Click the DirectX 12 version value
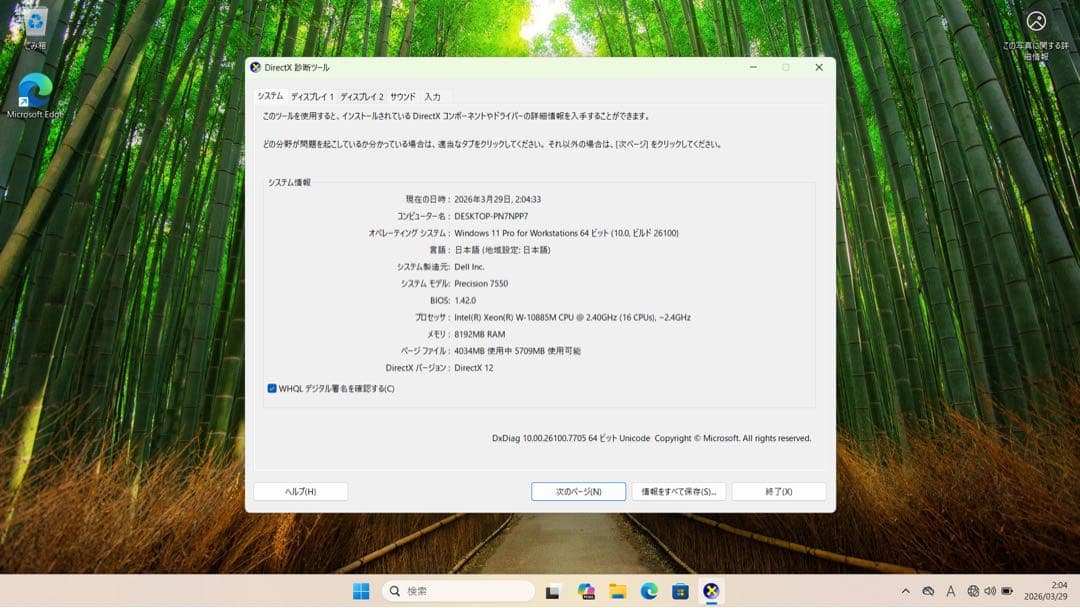This screenshot has height=608, width=1080. [x=474, y=368]
